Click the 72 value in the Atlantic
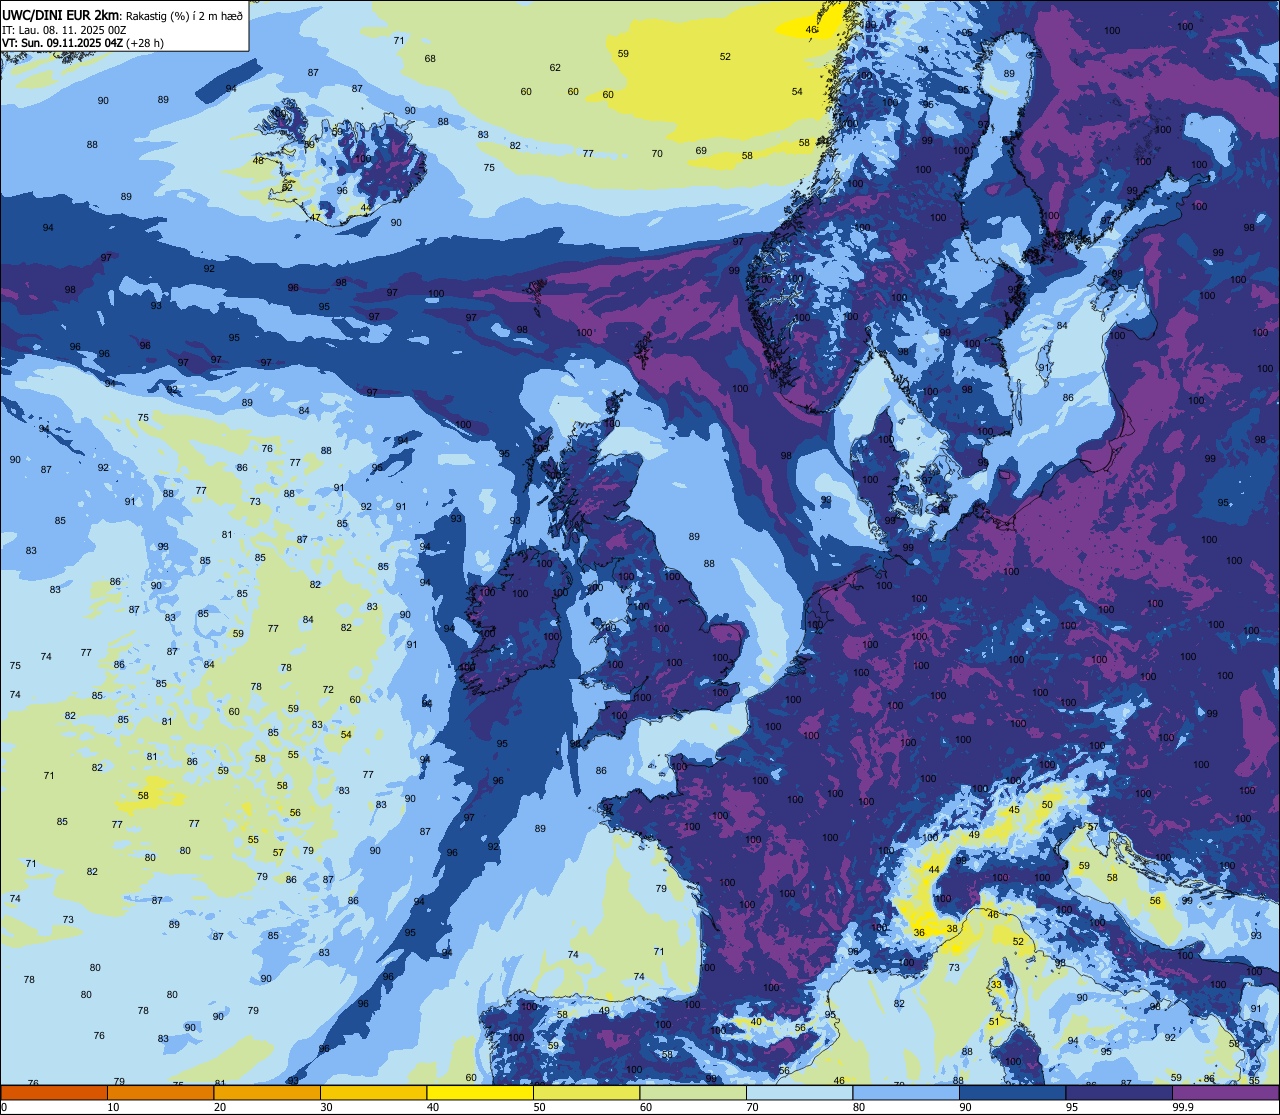The image size is (1280, 1115). [x=328, y=690]
